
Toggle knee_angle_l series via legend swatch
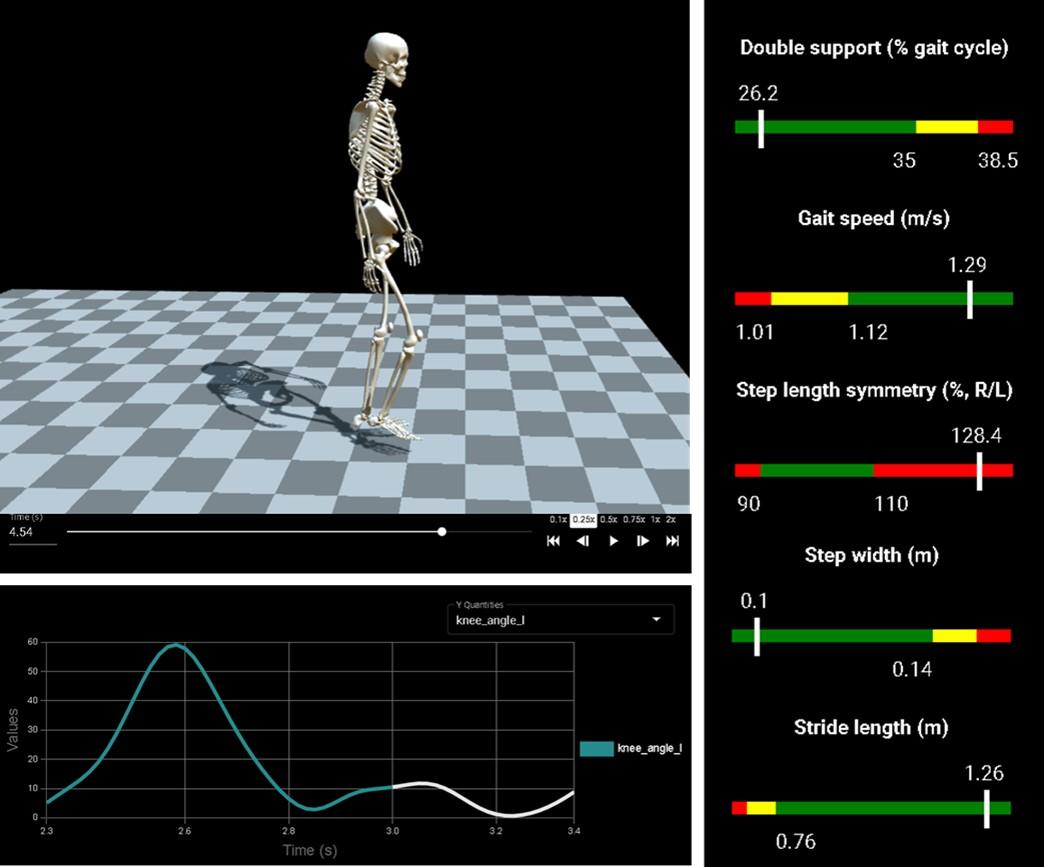(596, 748)
